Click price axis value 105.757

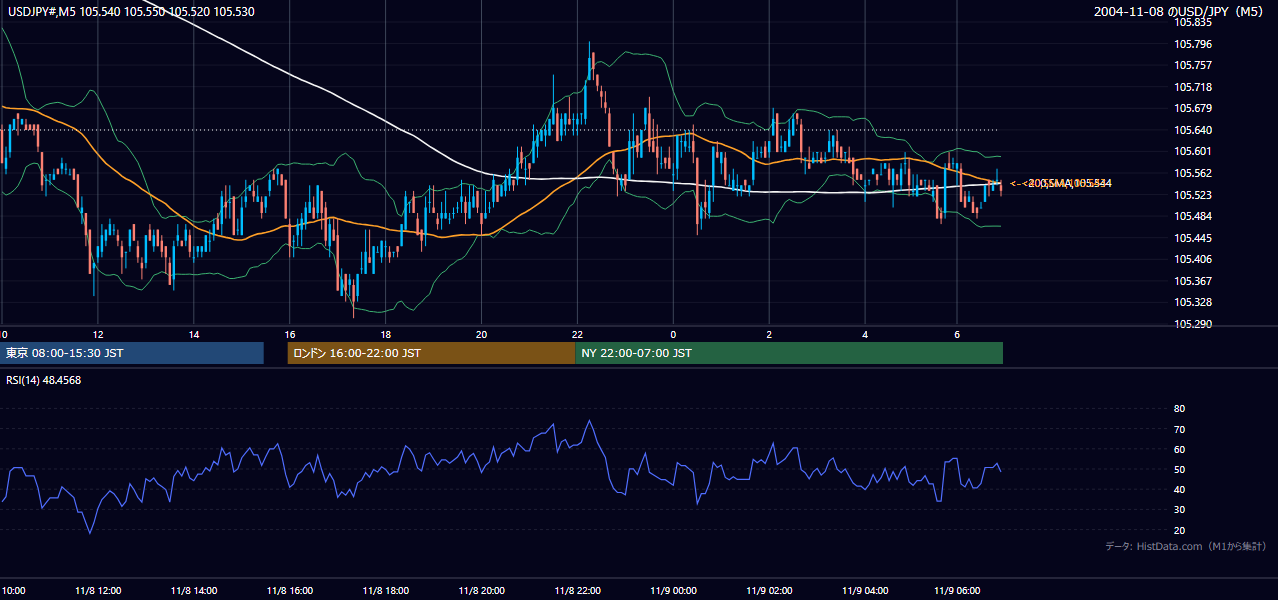(x=1193, y=66)
